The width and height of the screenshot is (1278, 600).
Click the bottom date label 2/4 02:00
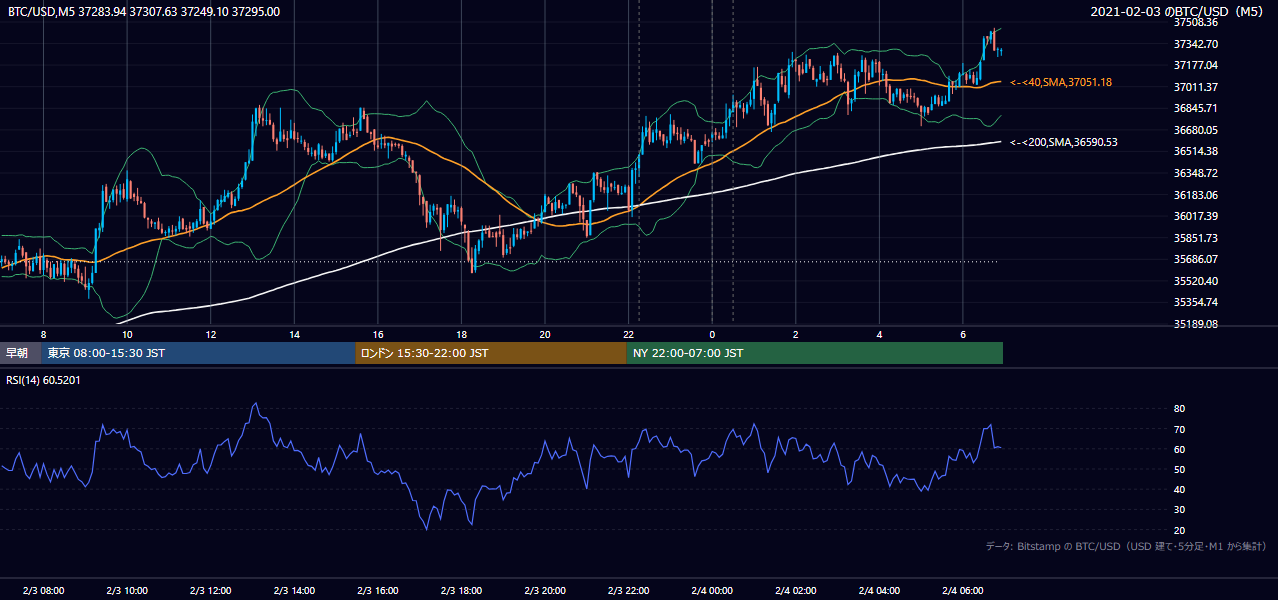pyautogui.click(x=796, y=590)
